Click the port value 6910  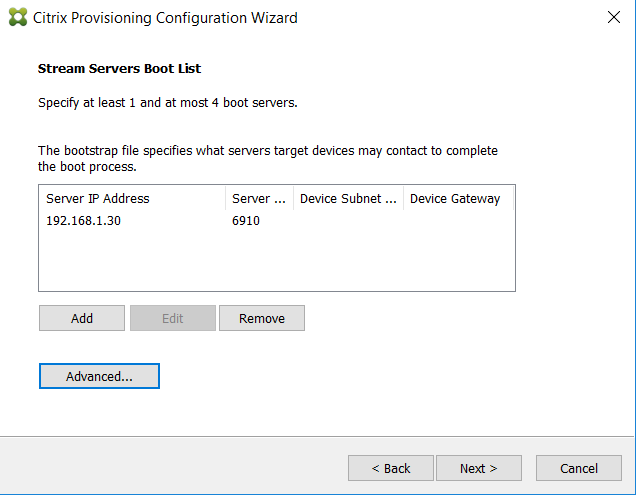pos(246,221)
